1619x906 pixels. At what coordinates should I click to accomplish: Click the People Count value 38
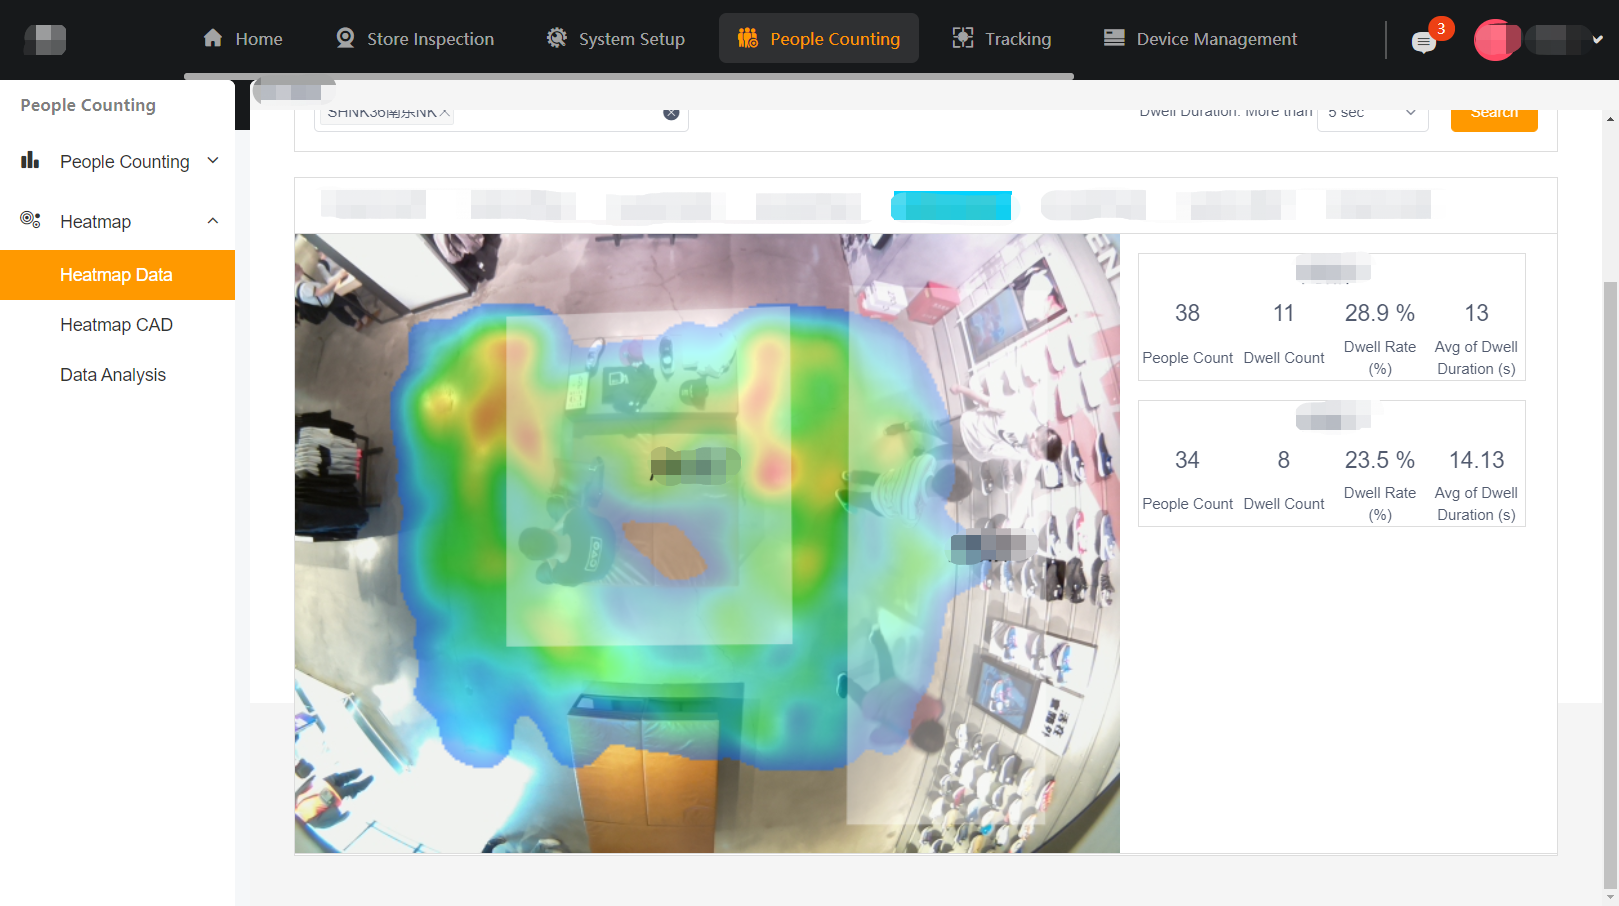[x=1187, y=313]
